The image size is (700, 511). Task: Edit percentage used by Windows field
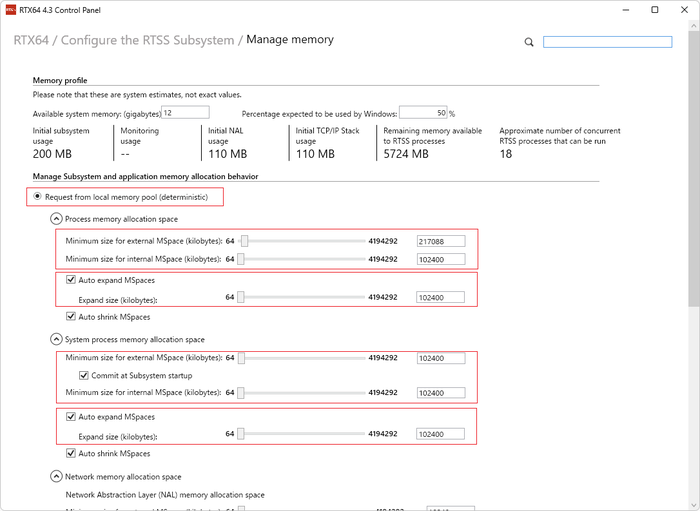(423, 112)
